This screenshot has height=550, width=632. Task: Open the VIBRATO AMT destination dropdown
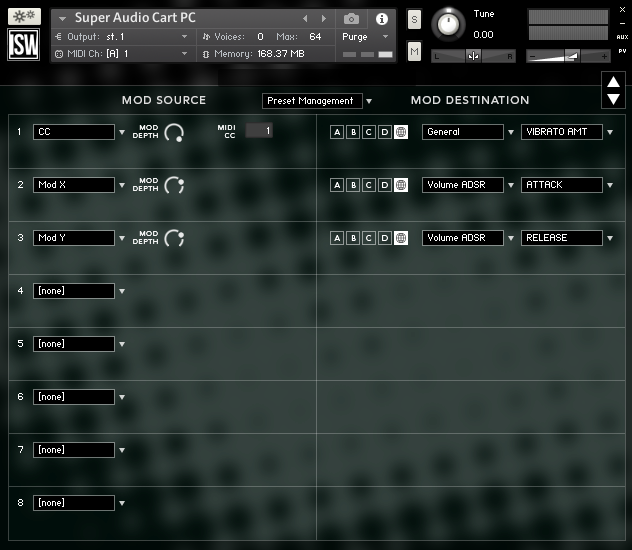point(561,132)
